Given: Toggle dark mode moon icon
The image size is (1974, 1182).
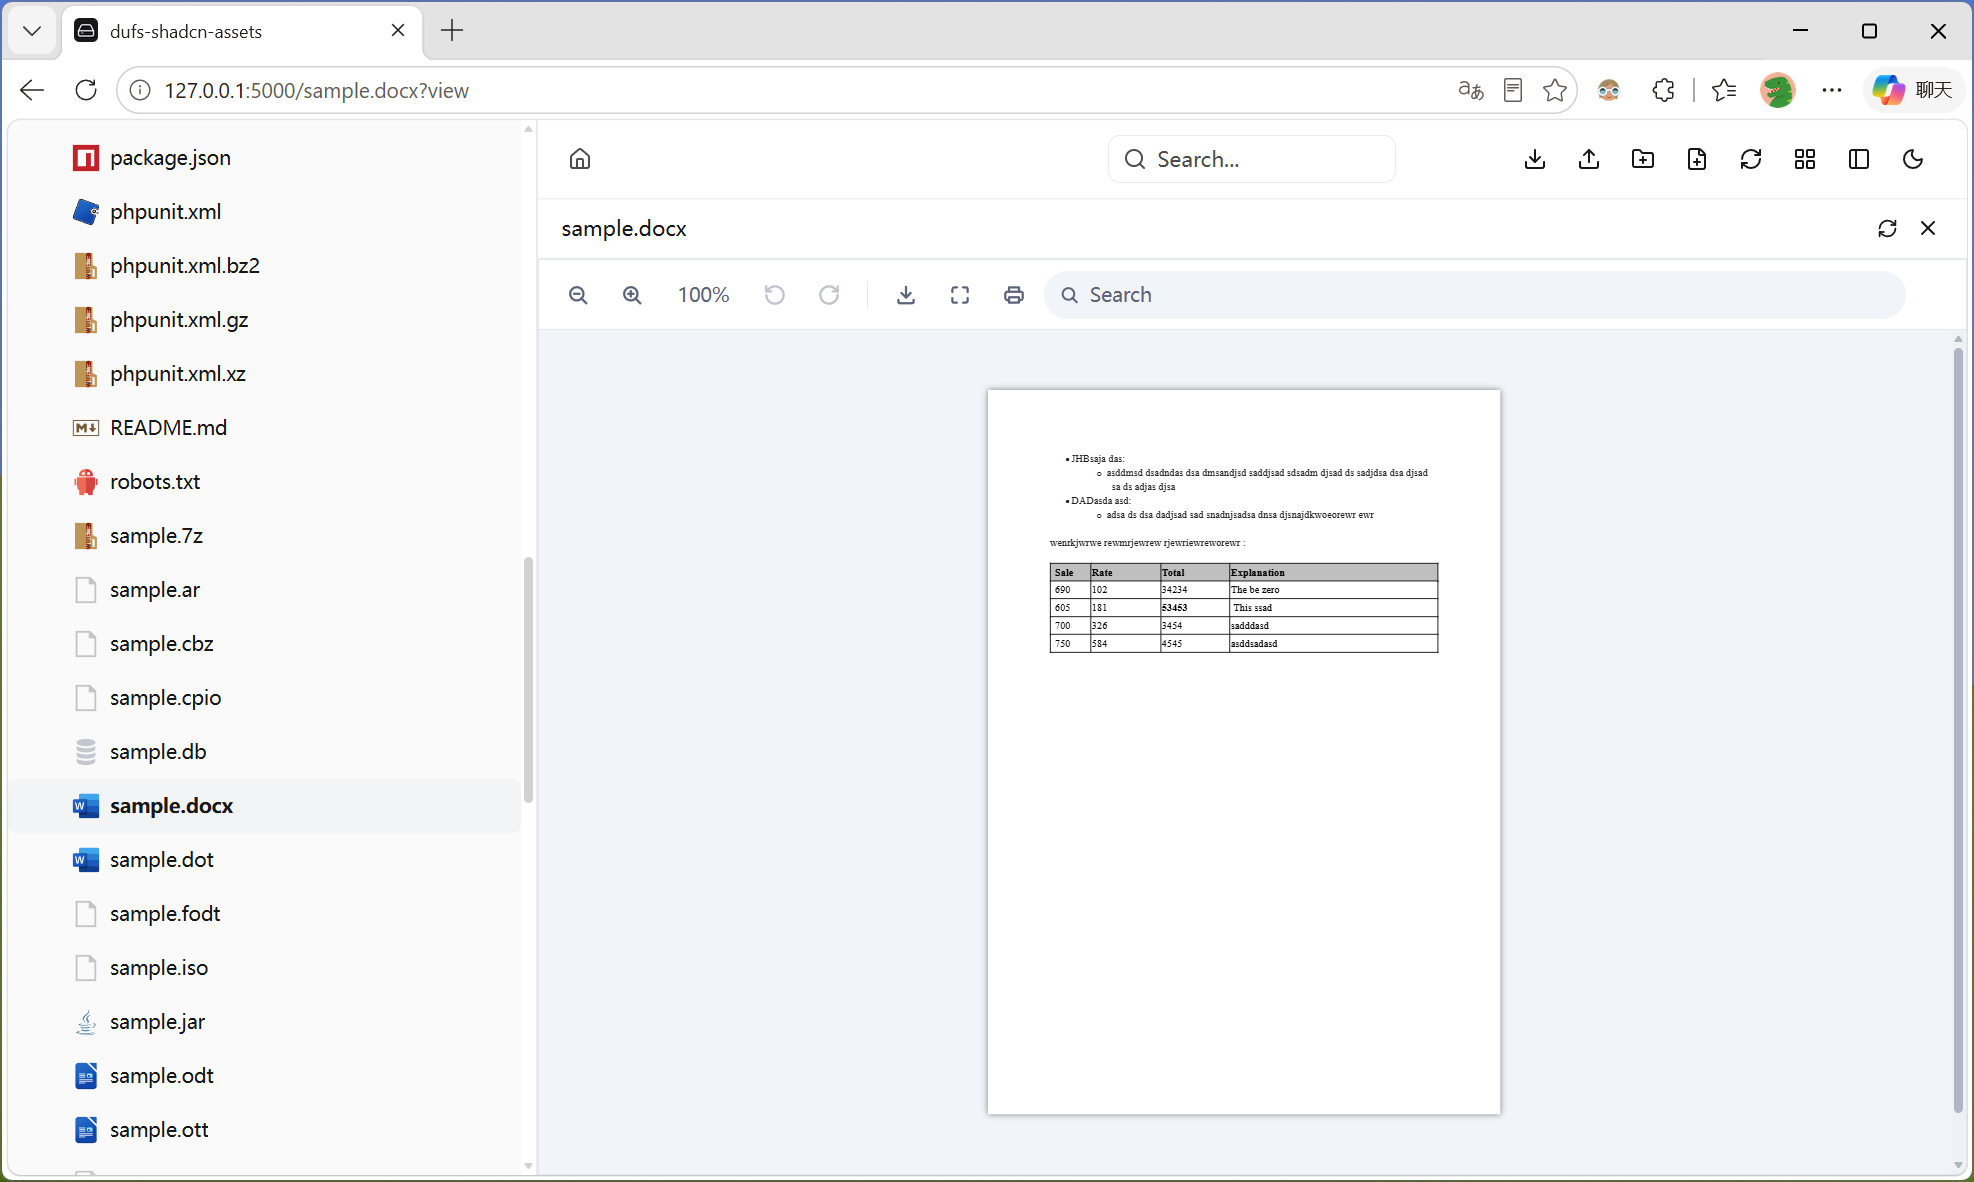Looking at the screenshot, I should click(x=1913, y=159).
